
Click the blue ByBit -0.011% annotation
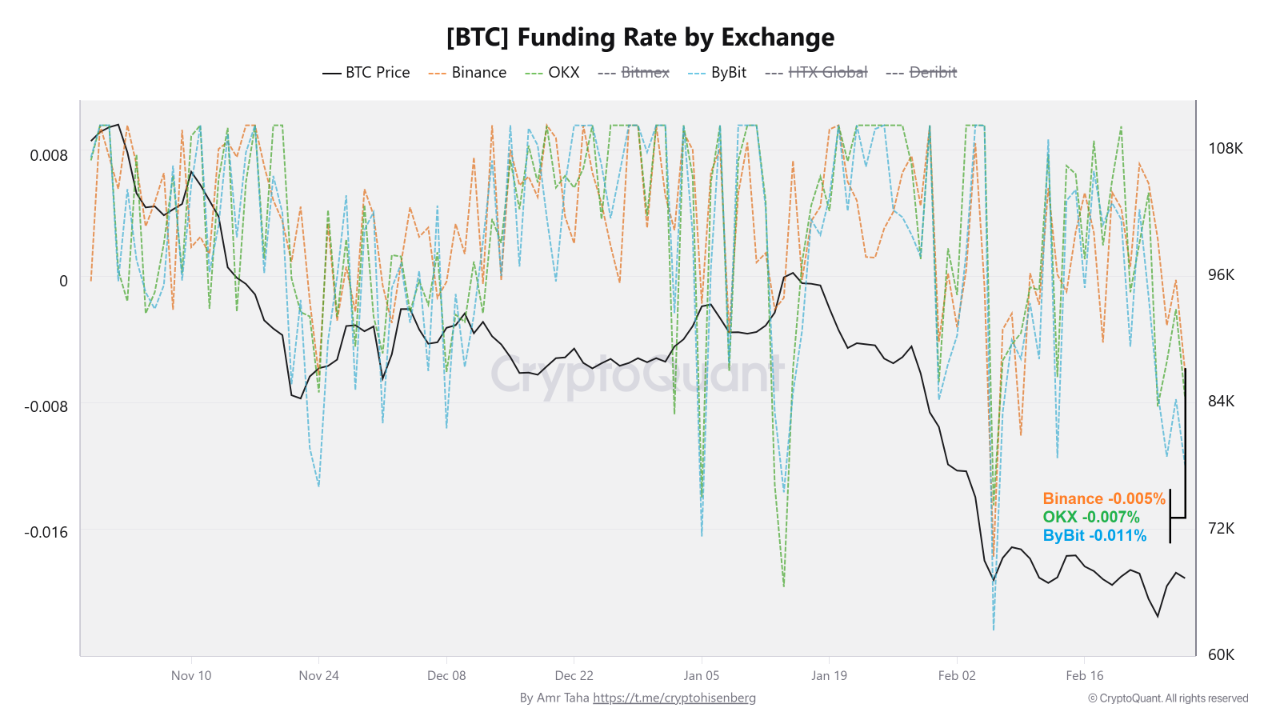coord(1094,536)
